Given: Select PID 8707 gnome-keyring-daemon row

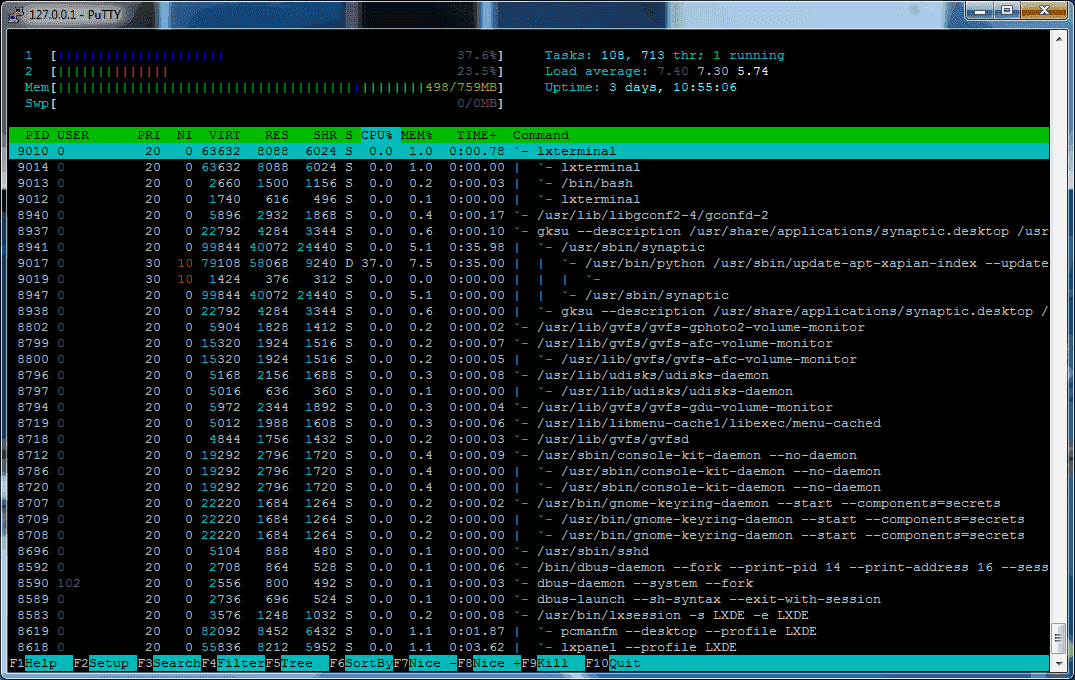Looking at the screenshot, I should (529, 503).
